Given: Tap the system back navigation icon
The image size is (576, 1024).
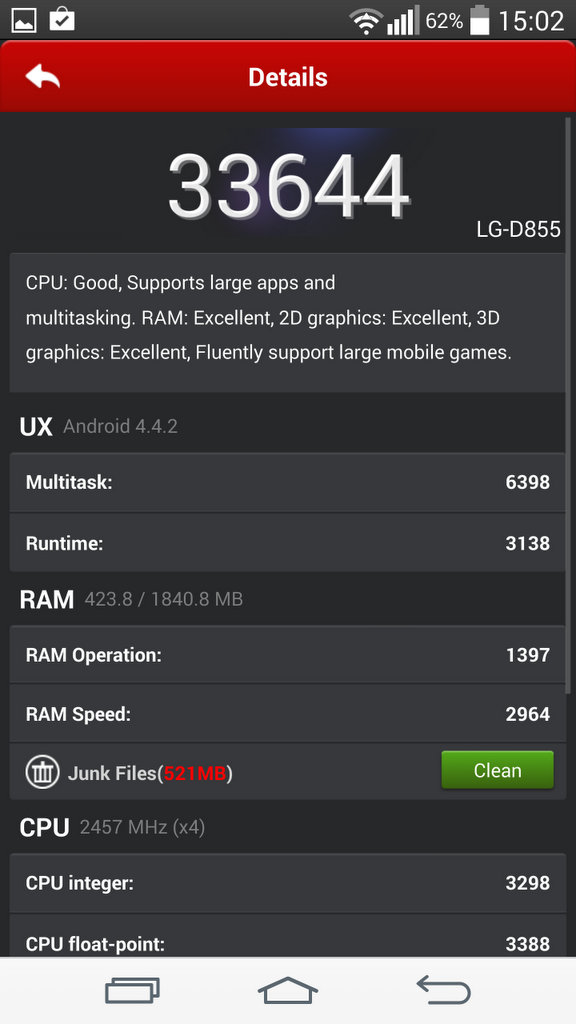Looking at the screenshot, I should coord(443,990).
